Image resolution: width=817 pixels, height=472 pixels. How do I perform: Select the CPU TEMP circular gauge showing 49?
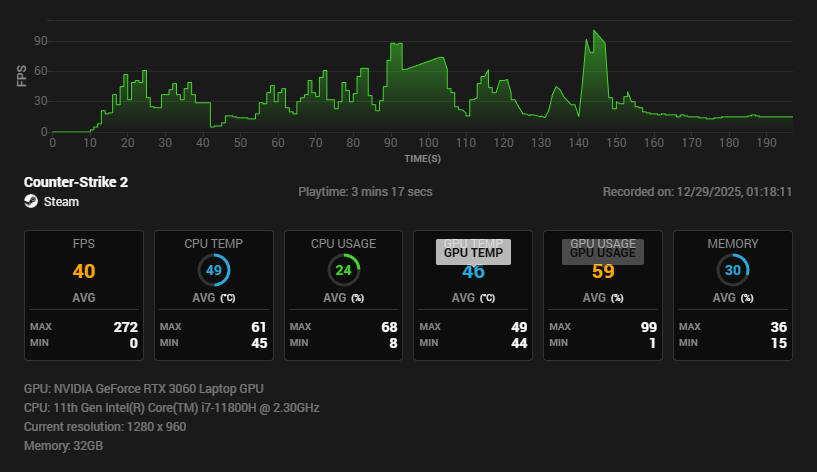(x=214, y=270)
